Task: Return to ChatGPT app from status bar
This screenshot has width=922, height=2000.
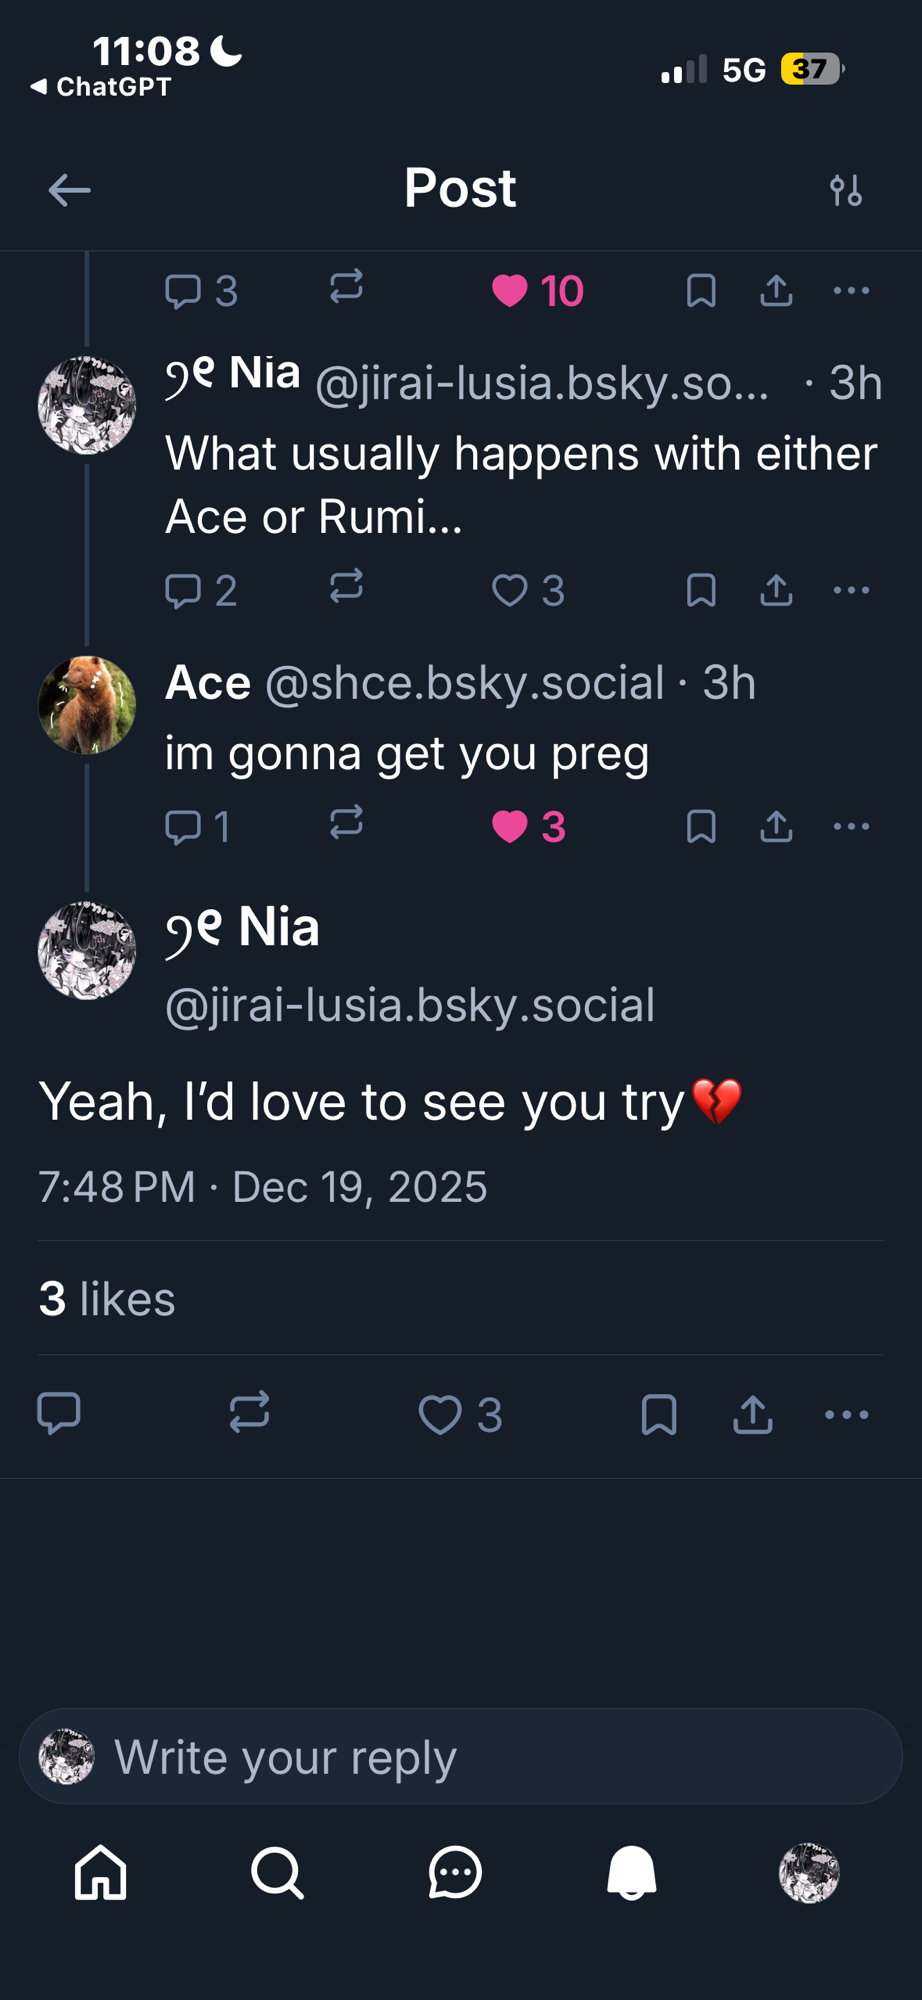Action: pos(101,87)
